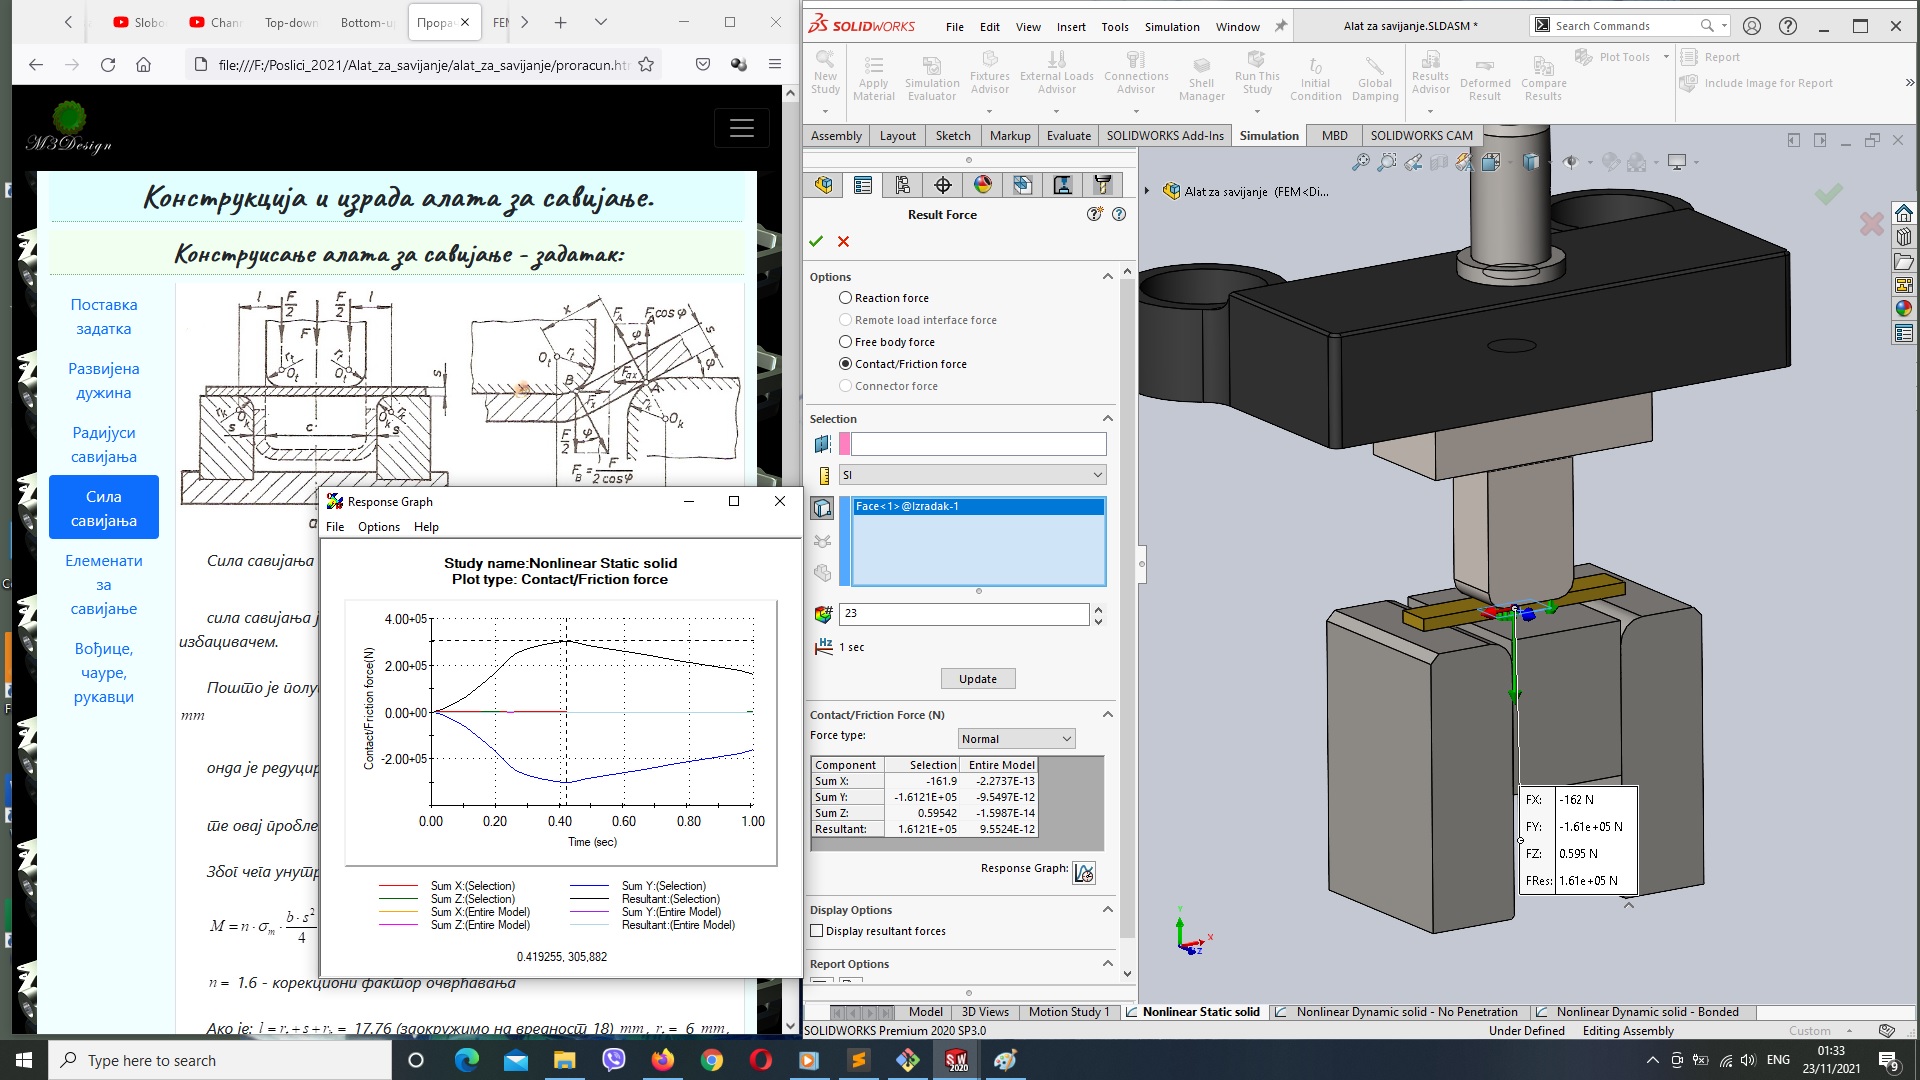The image size is (1920, 1080).
Task: Expand the Alat za savijanje tree arrow
Action: point(1147,191)
